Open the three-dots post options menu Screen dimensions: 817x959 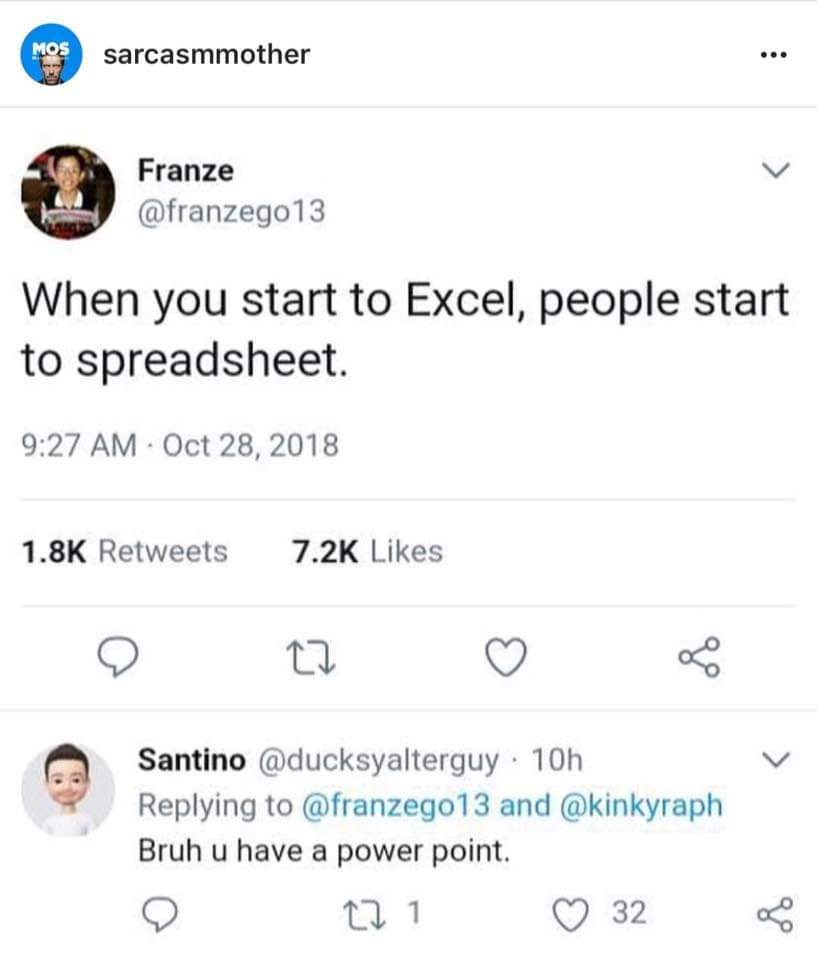(772, 54)
